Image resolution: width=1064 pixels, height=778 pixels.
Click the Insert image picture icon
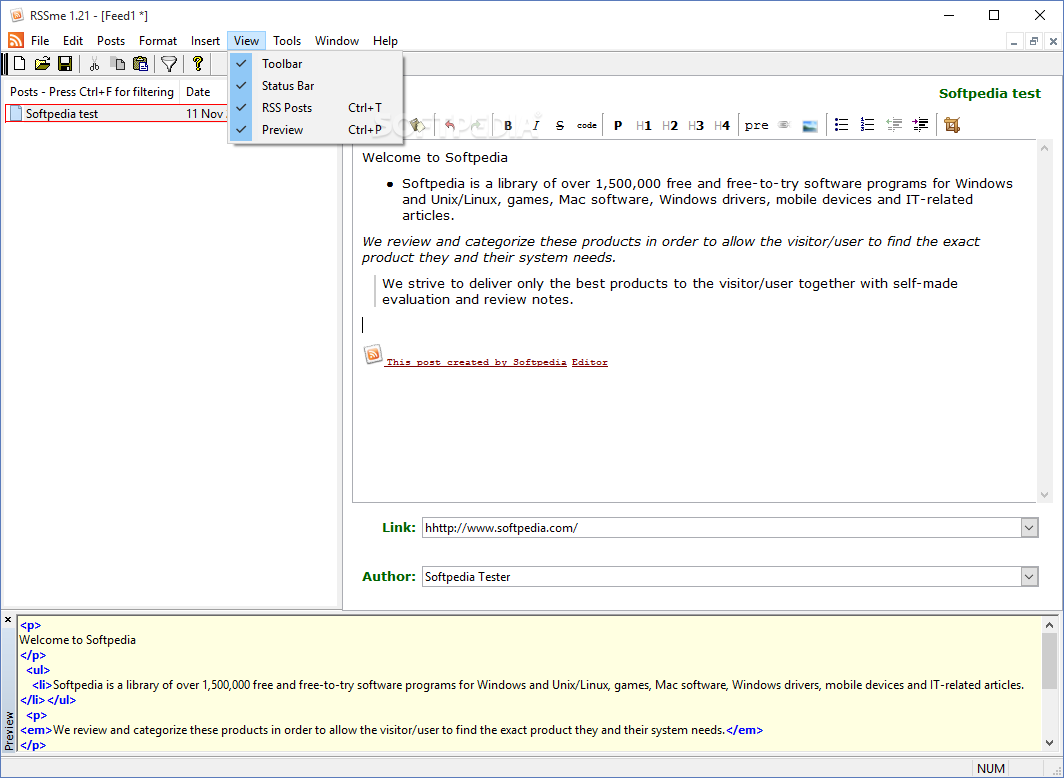tap(810, 125)
